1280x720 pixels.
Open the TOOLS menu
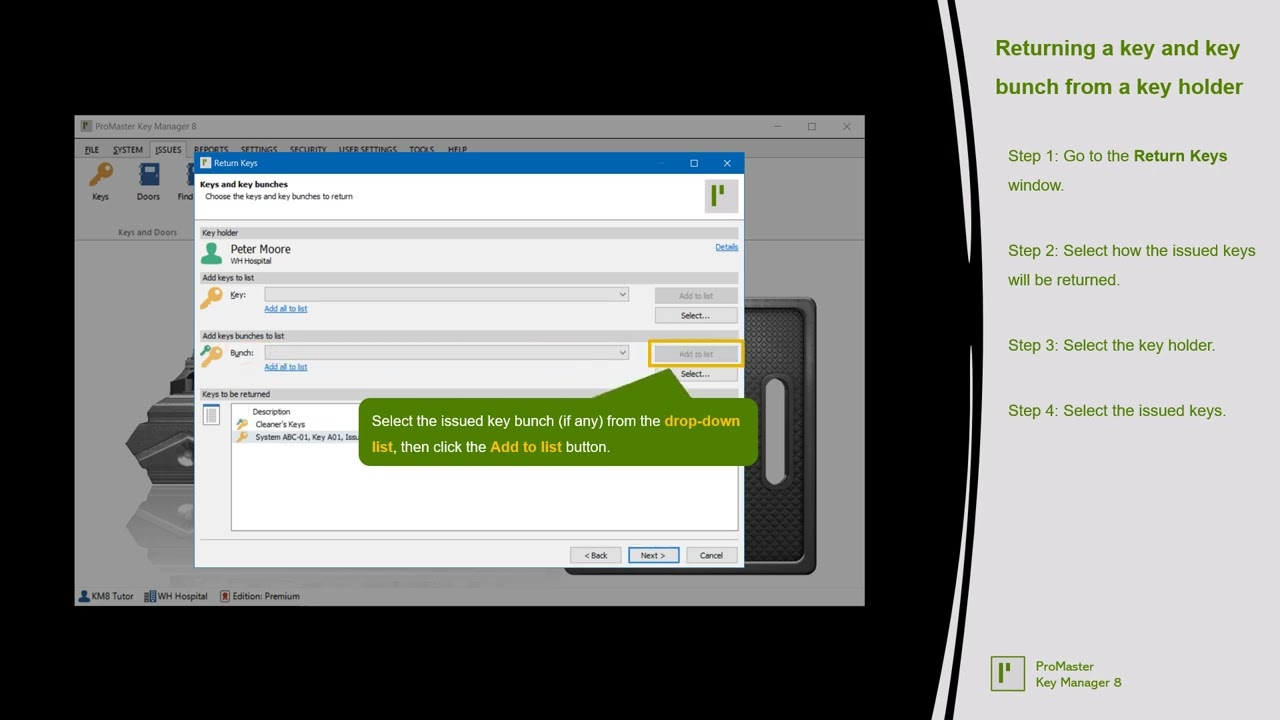point(421,150)
